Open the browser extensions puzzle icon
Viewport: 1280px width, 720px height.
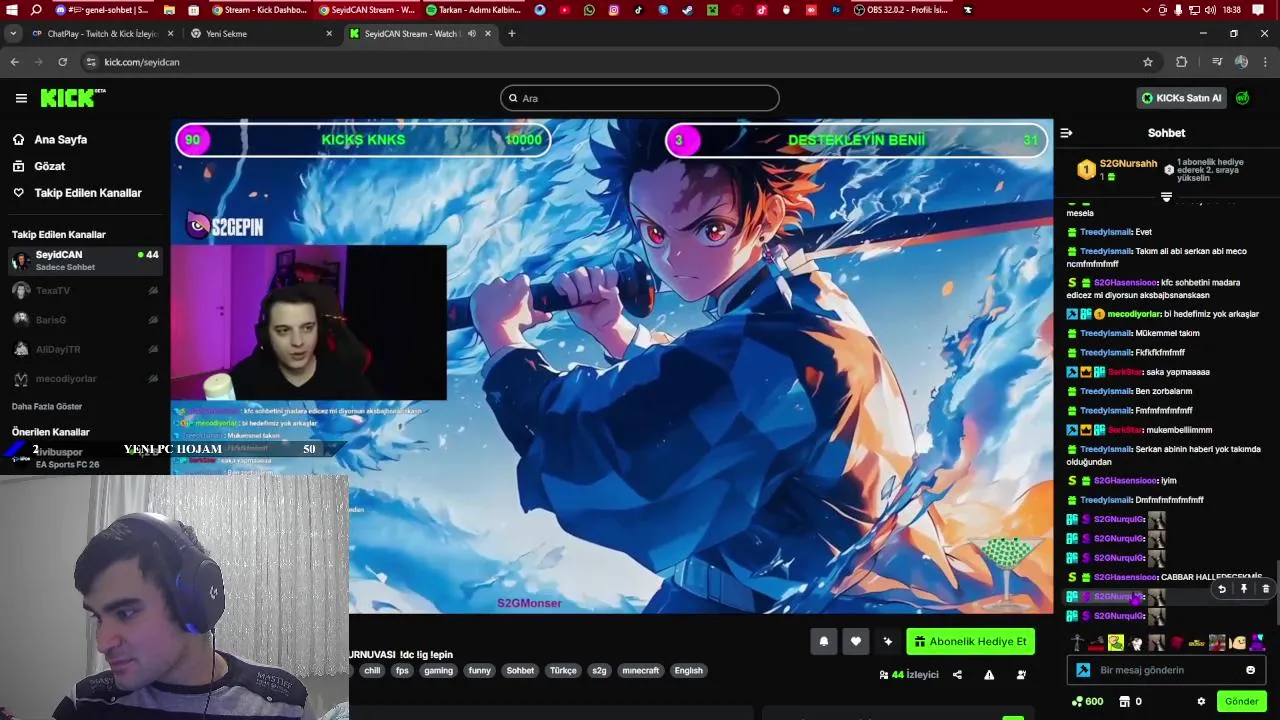(x=1181, y=62)
